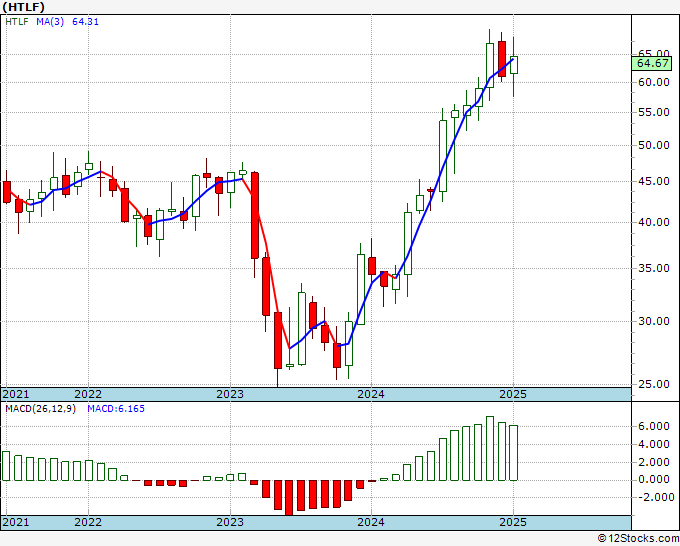Click the 2.000 MACD axis label

(x=654, y=462)
